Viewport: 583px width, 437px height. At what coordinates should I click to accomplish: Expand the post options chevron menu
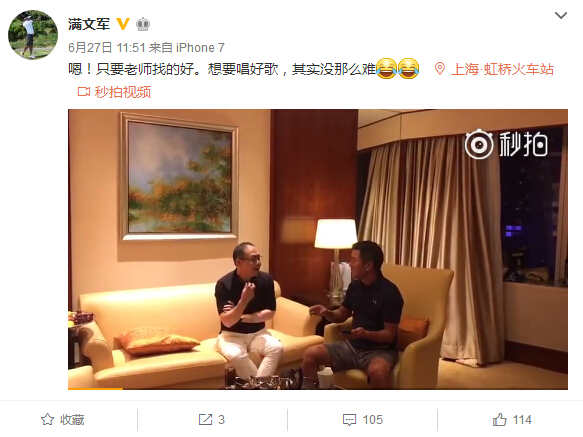tap(561, 16)
